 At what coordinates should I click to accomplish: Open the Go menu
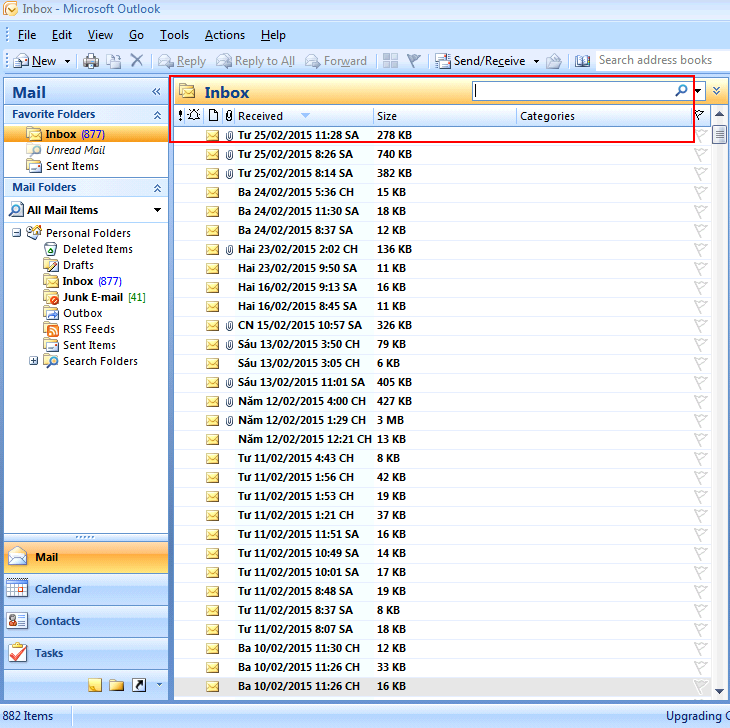point(136,35)
